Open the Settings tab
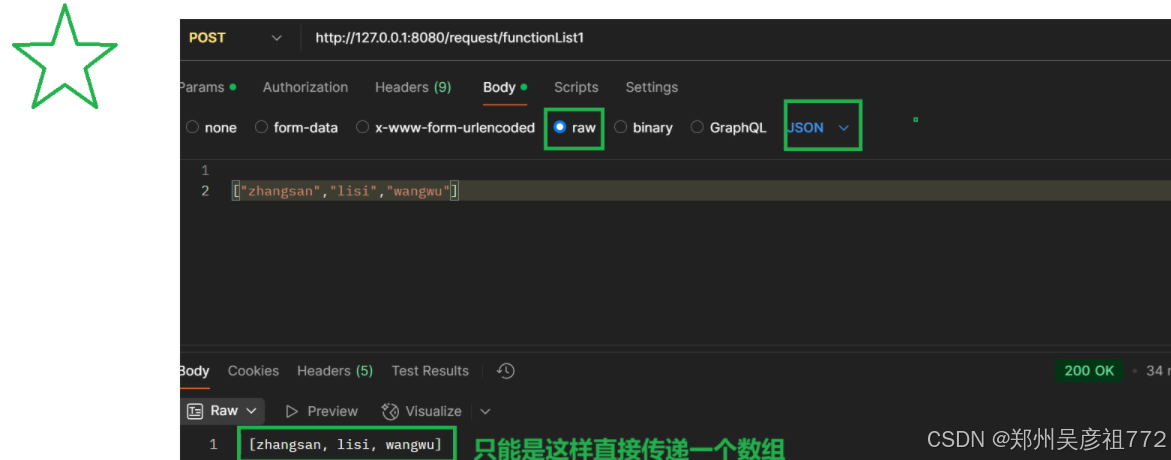 pyautogui.click(x=651, y=87)
